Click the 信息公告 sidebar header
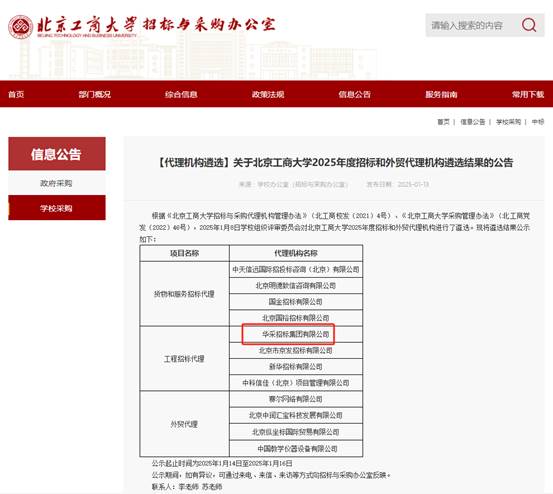The height and width of the screenshot is (494, 553). coord(56,154)
